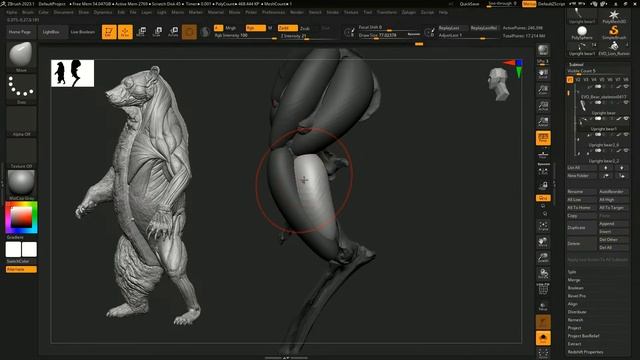The width and height of the screenshot is (640, 360).
Task: Select the SimpleBrush tool thumbnail
Action: pos(614,32)
